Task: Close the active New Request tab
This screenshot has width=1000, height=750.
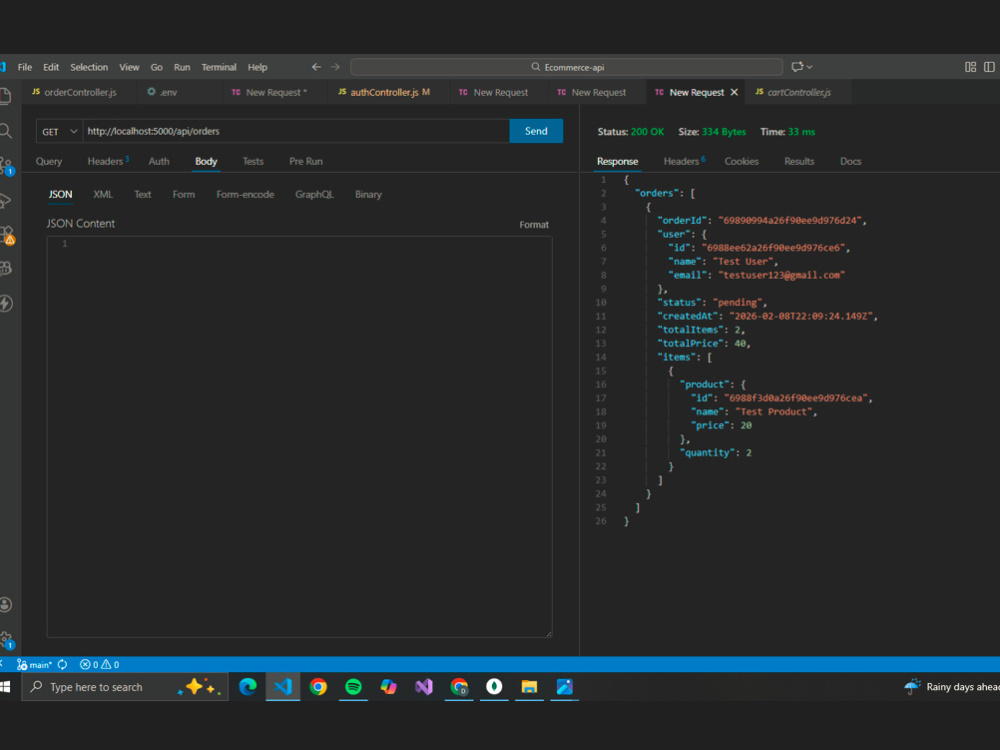Action: coord(734,92)
